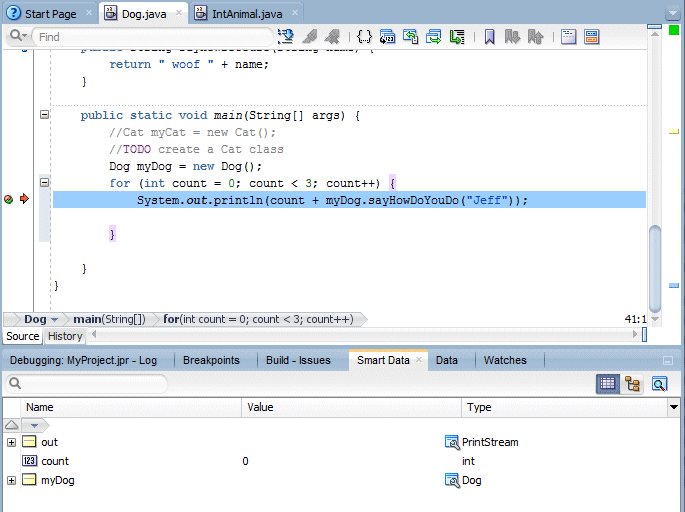Click the first grayed highlighter icon
Image resolution: width=685 pixels, height=512 pixels.
pos(310,37)
